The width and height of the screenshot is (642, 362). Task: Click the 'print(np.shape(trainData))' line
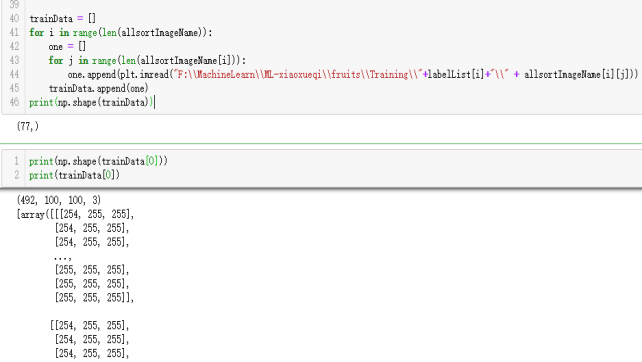[x=91, y=102]
